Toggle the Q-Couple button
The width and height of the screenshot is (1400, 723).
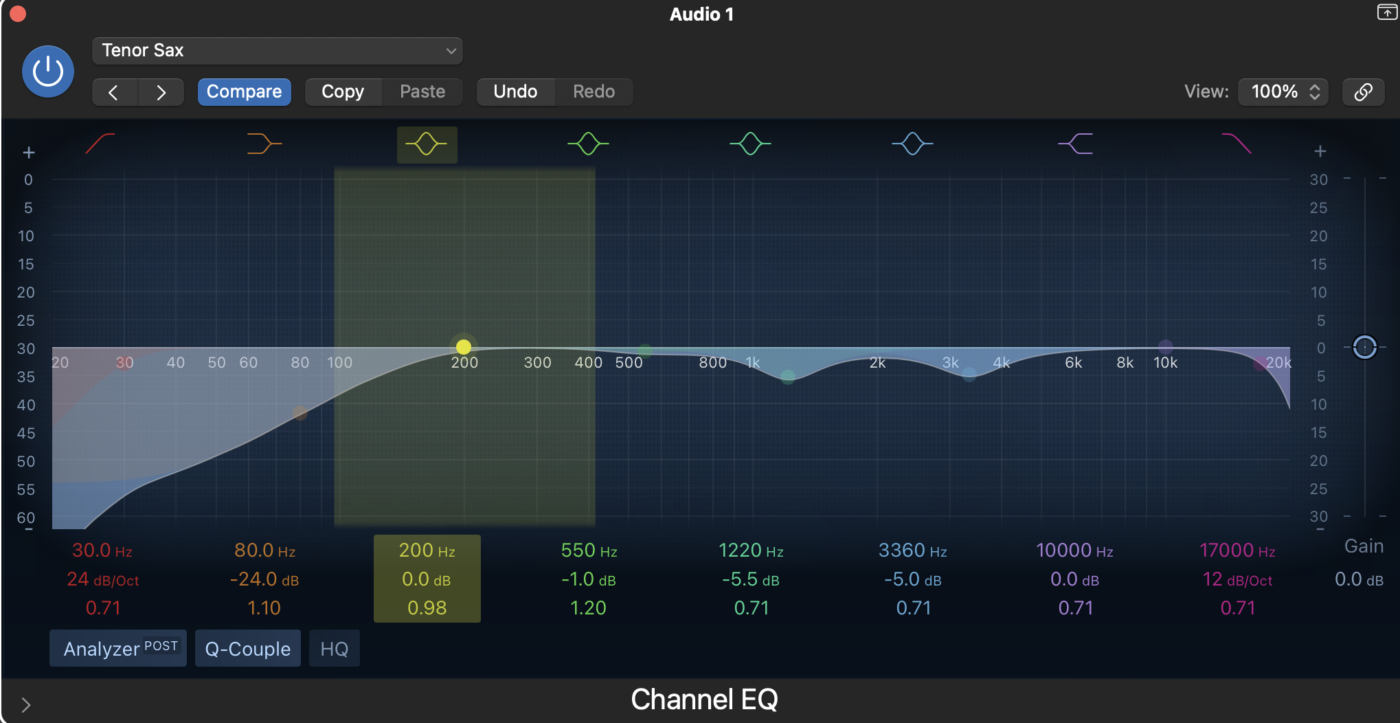[248, 649]
